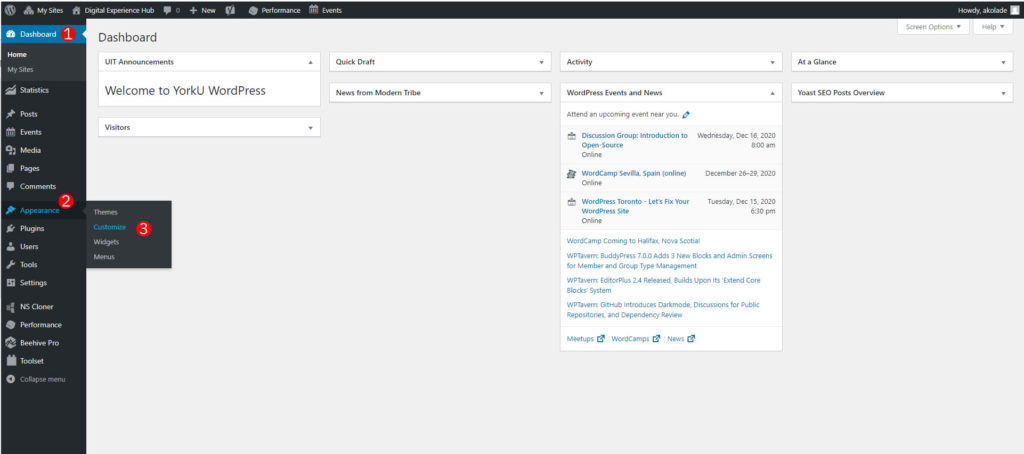This screenshot has width=1024, height=454.
Task: Click the edit location pencil icon
Action: pos(685,114)
